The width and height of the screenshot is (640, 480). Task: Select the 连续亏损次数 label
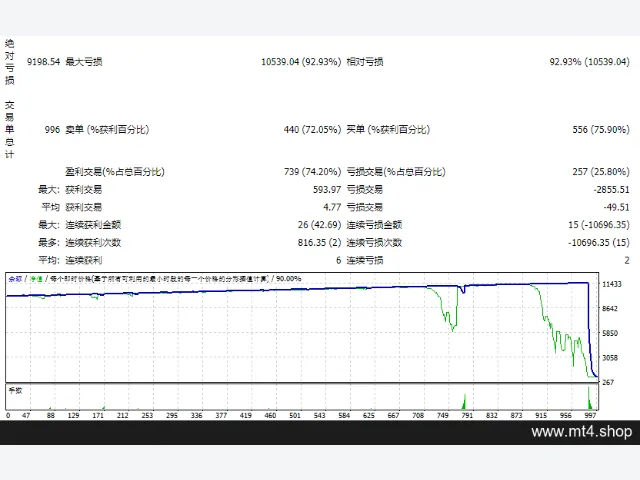point(374,242)
